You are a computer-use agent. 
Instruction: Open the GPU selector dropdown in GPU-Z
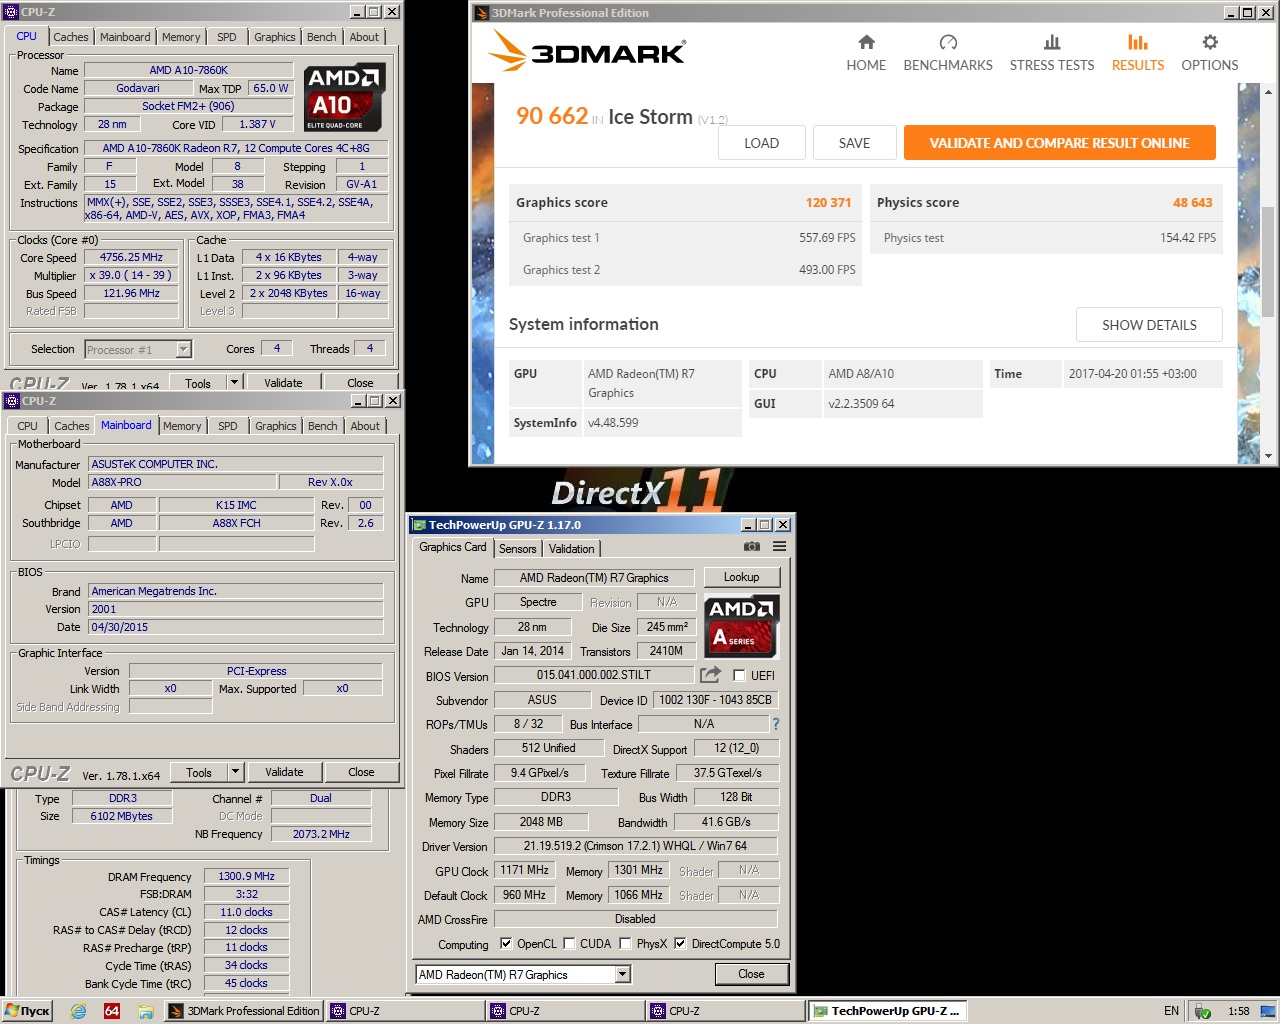[x=623, y=974]
